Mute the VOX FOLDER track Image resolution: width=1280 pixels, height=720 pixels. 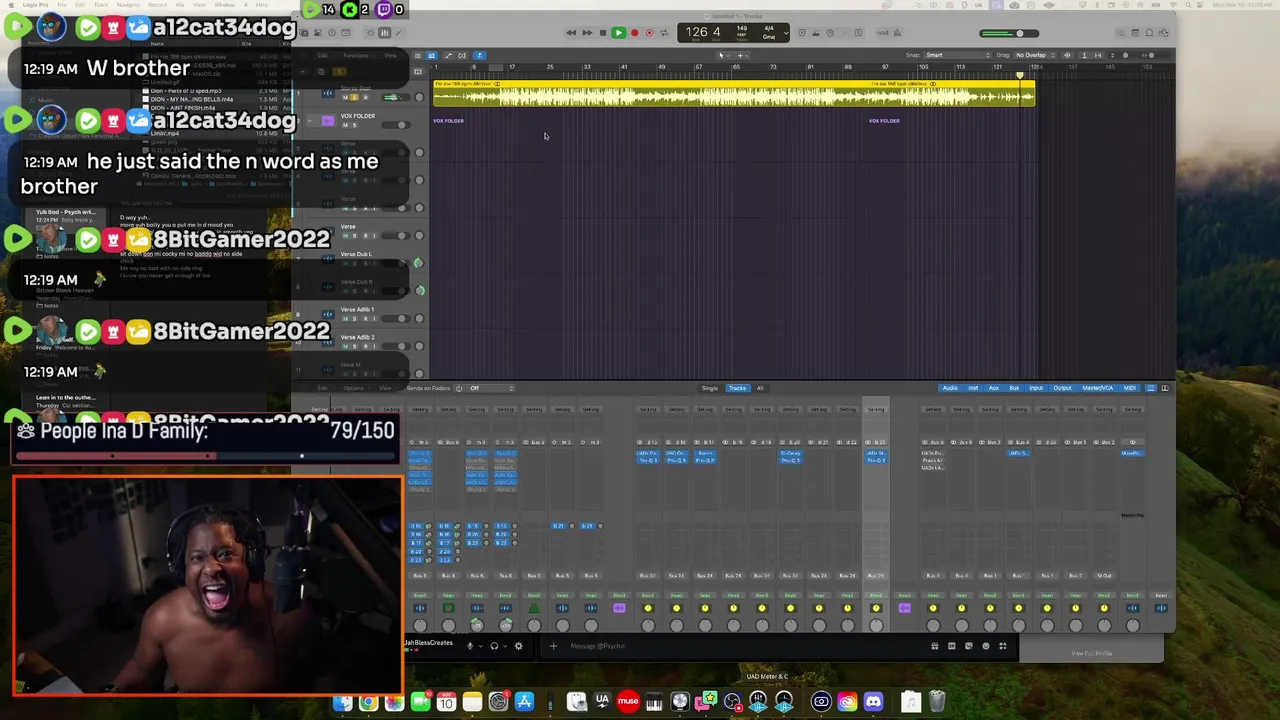345,125
